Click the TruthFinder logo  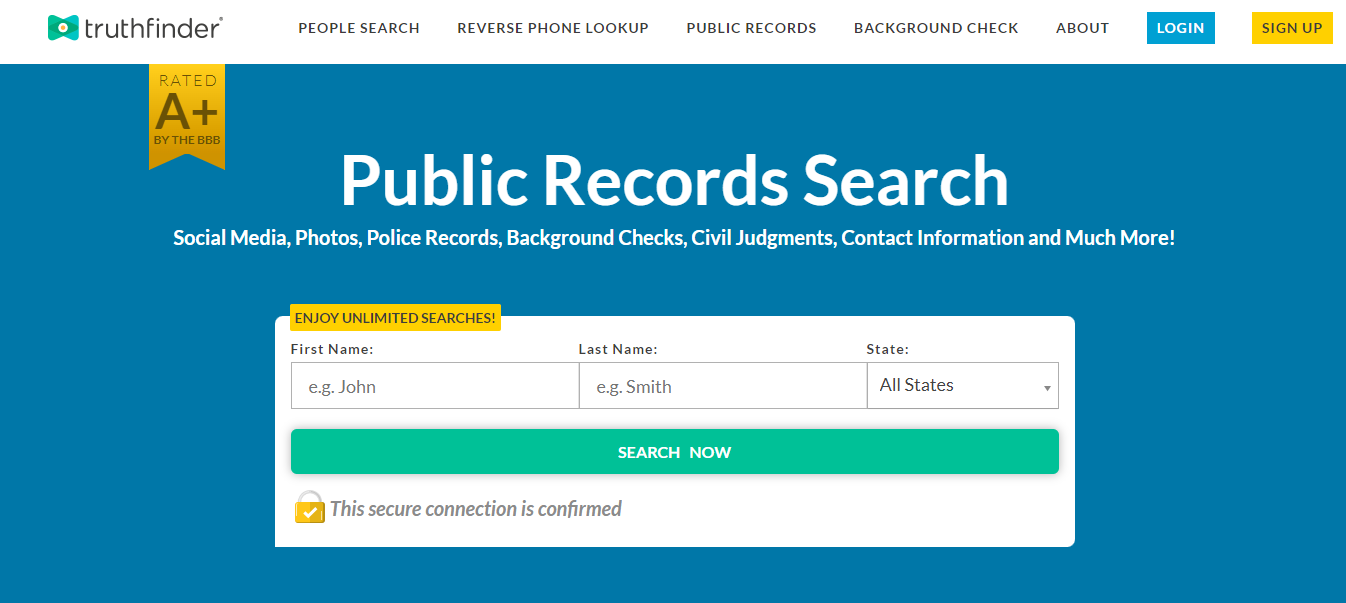[135, 28]
